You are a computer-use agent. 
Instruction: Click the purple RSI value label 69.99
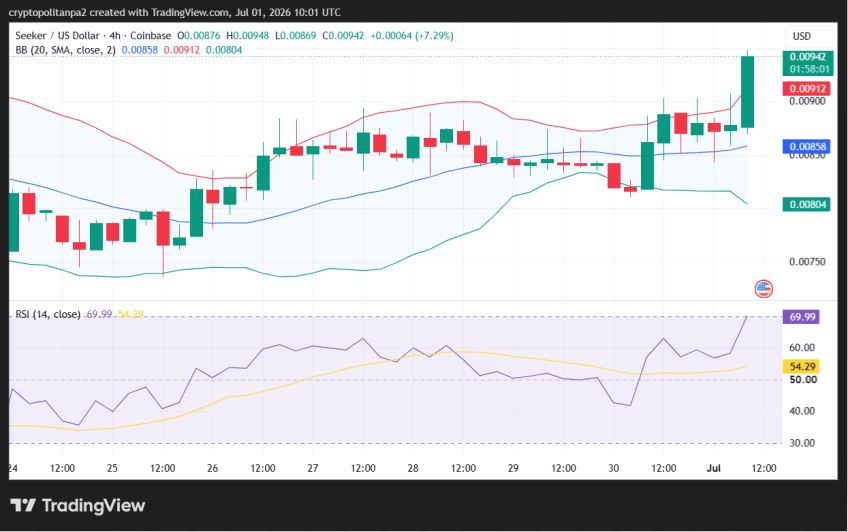(x=801, y=317)
